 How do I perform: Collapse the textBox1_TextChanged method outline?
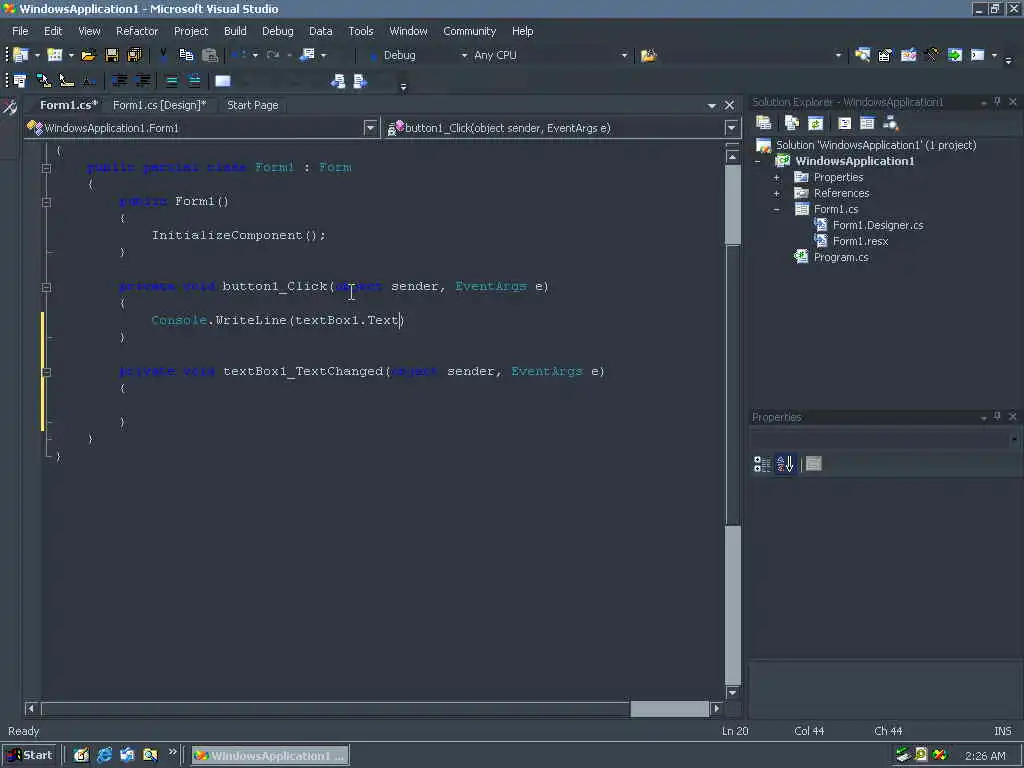[x=46, y=372]
